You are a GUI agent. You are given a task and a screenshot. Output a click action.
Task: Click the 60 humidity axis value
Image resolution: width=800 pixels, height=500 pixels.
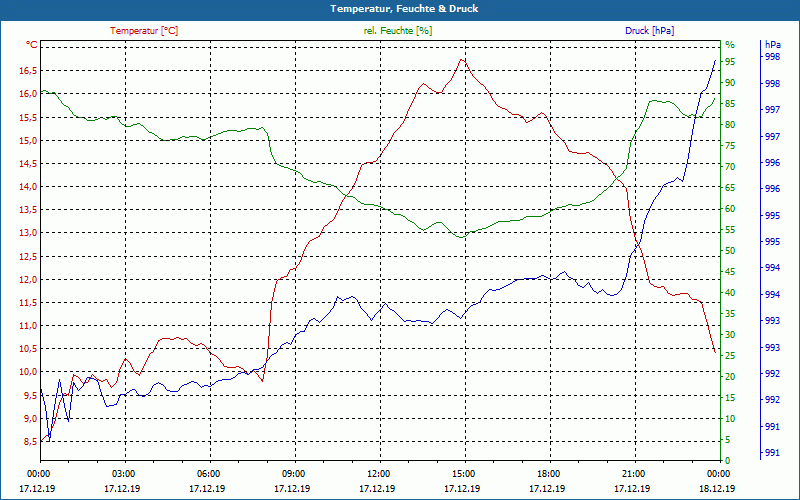click(x=730, y=209)
